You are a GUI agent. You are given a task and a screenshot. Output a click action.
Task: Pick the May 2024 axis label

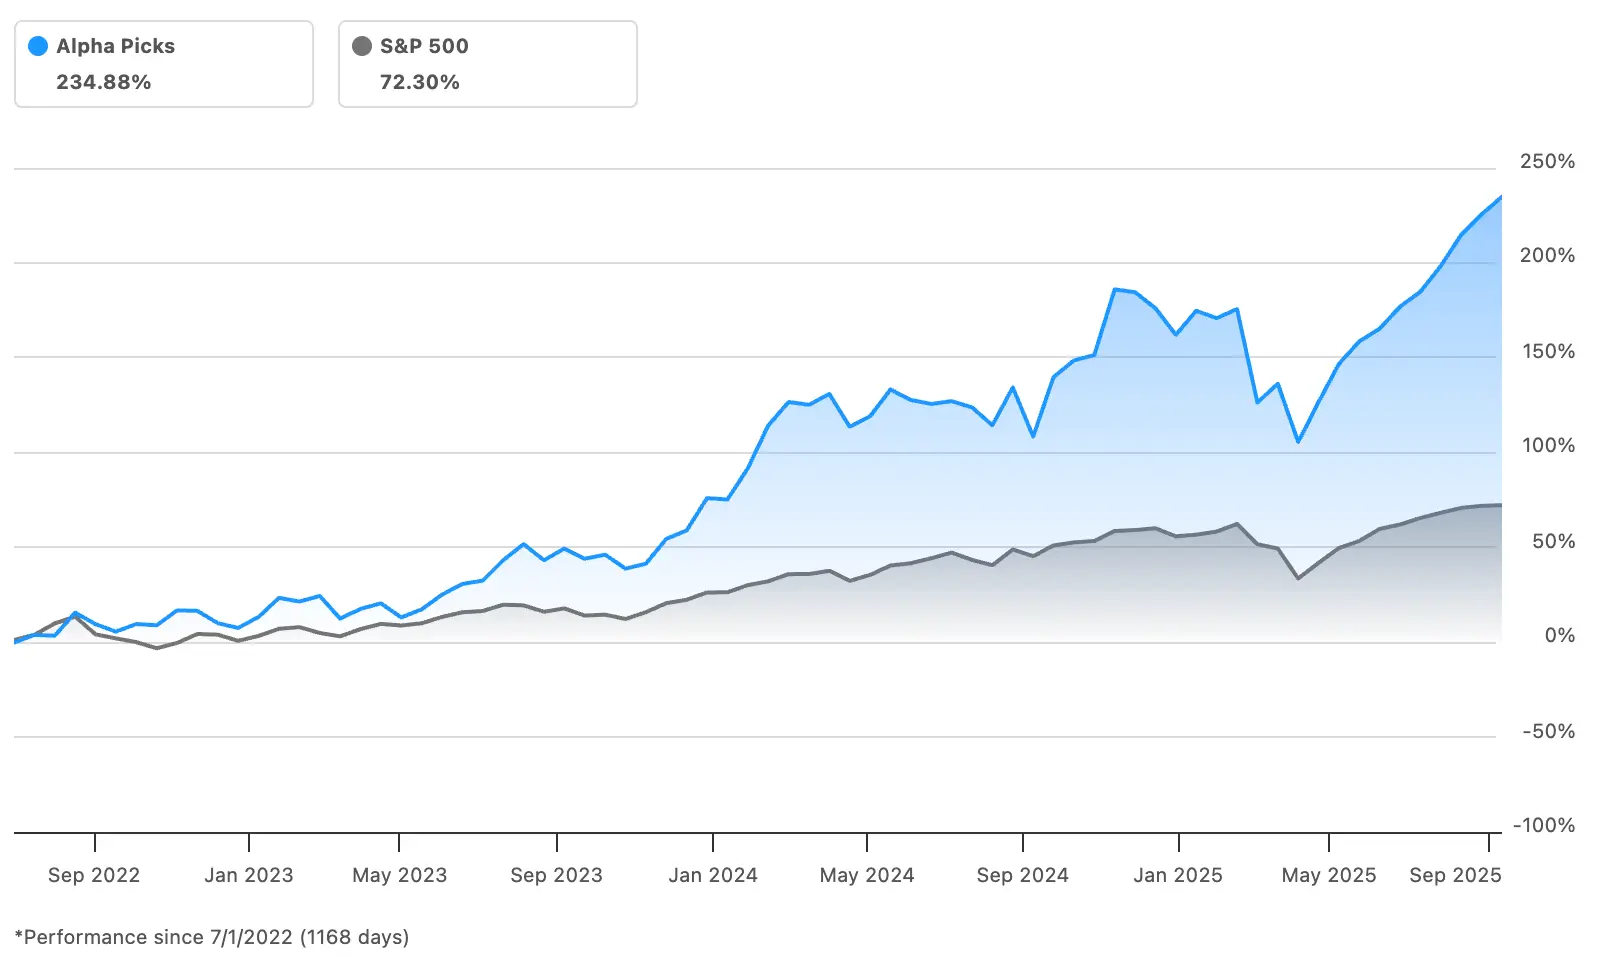pos(867,875)
